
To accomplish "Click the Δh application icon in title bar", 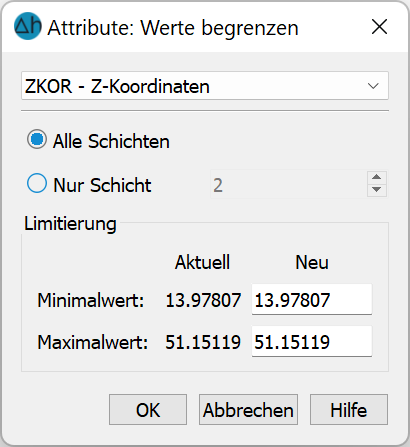I will coord(28,26).
